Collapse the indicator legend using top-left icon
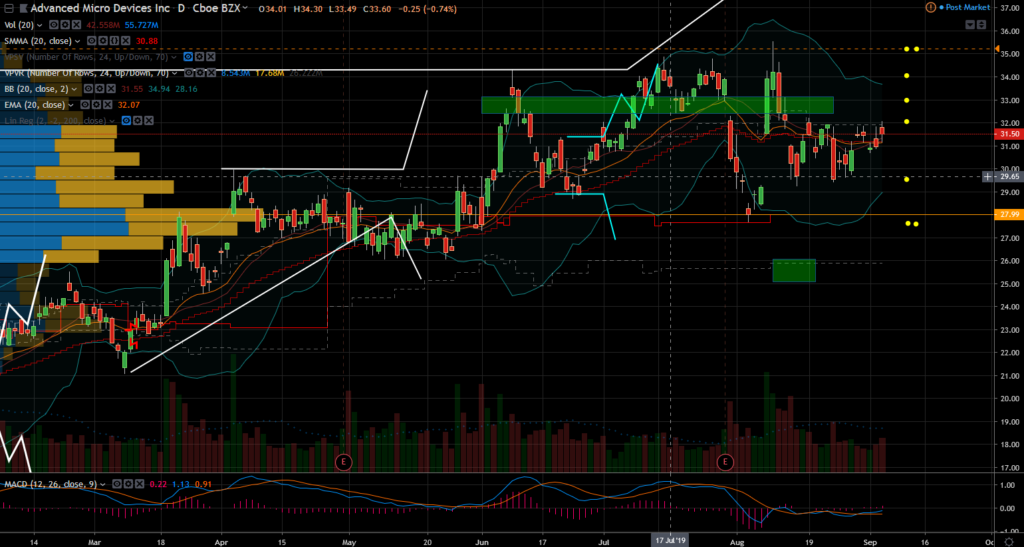 point(8,8)
